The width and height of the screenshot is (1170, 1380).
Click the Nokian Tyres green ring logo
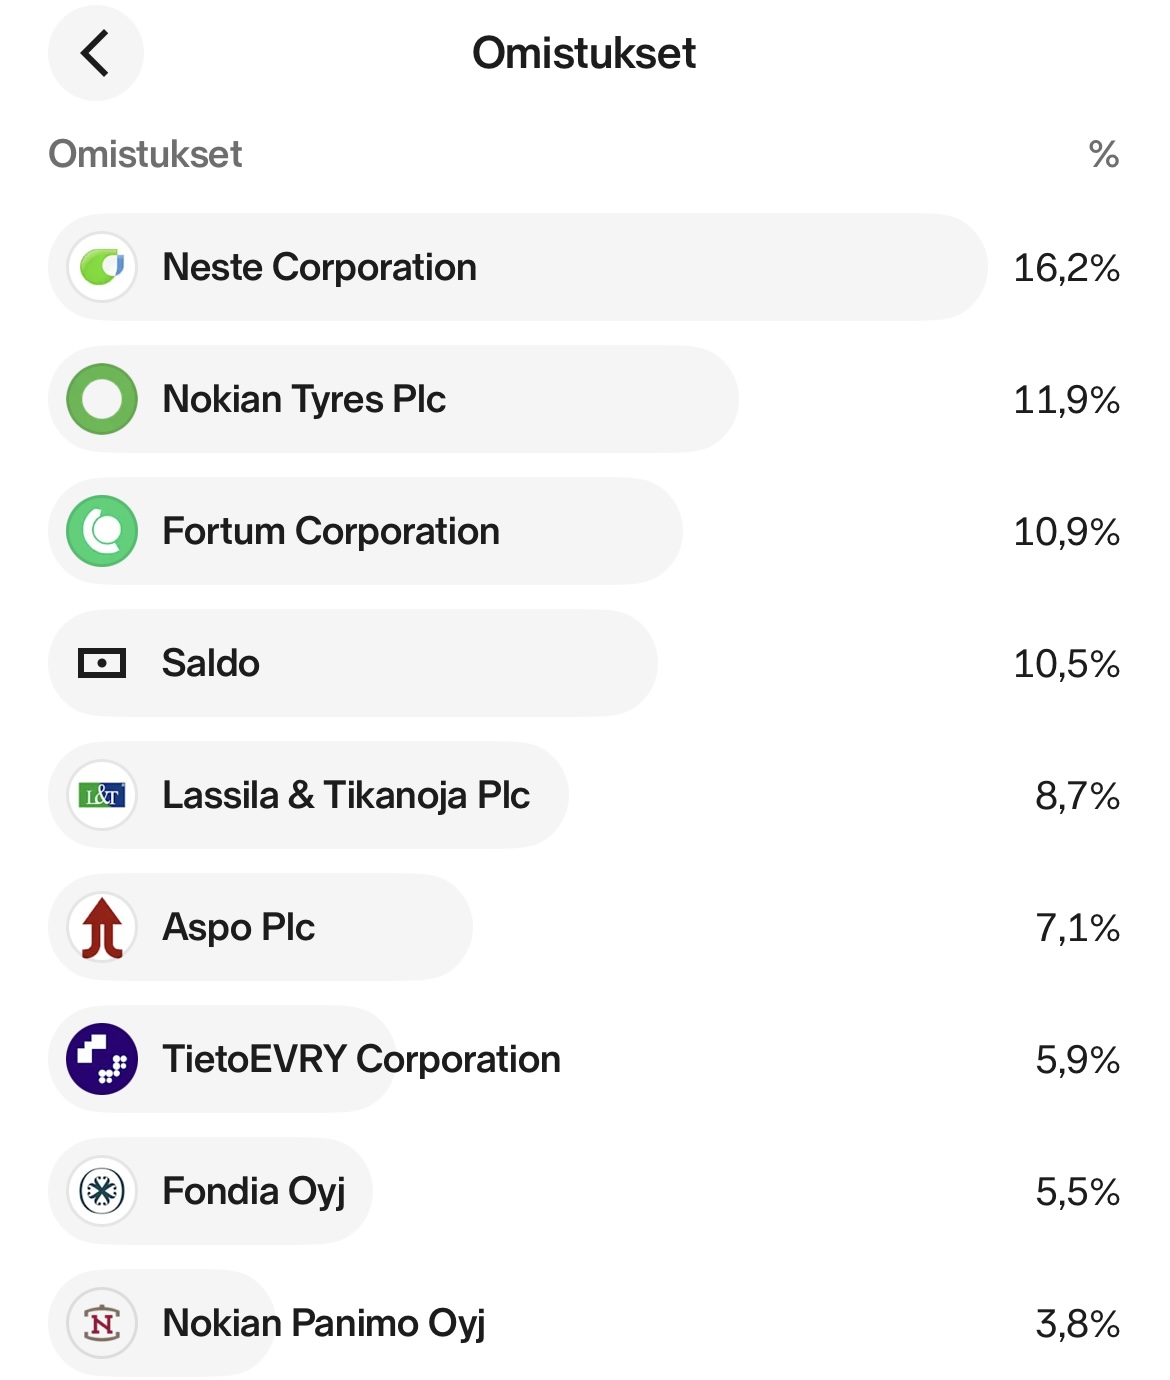102,399
